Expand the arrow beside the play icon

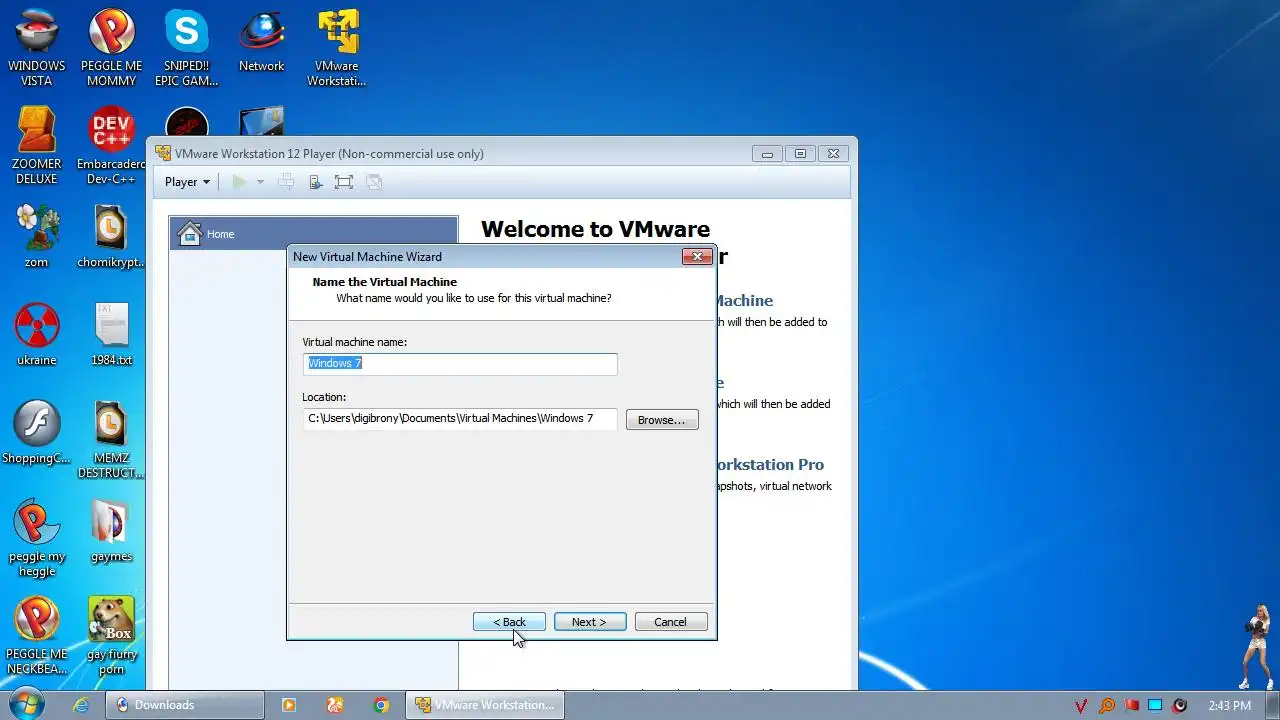tap(260, 182)
